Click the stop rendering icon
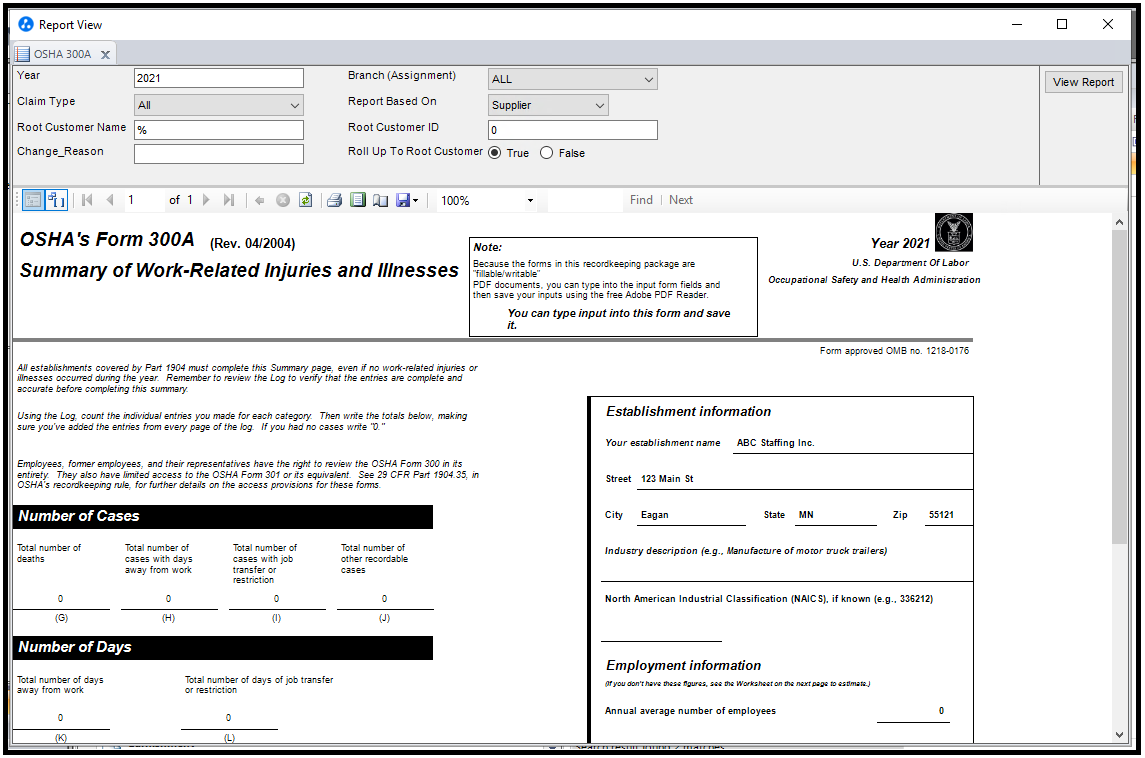The height and width of the screenshot is (758, 1145). coord(283,200)
